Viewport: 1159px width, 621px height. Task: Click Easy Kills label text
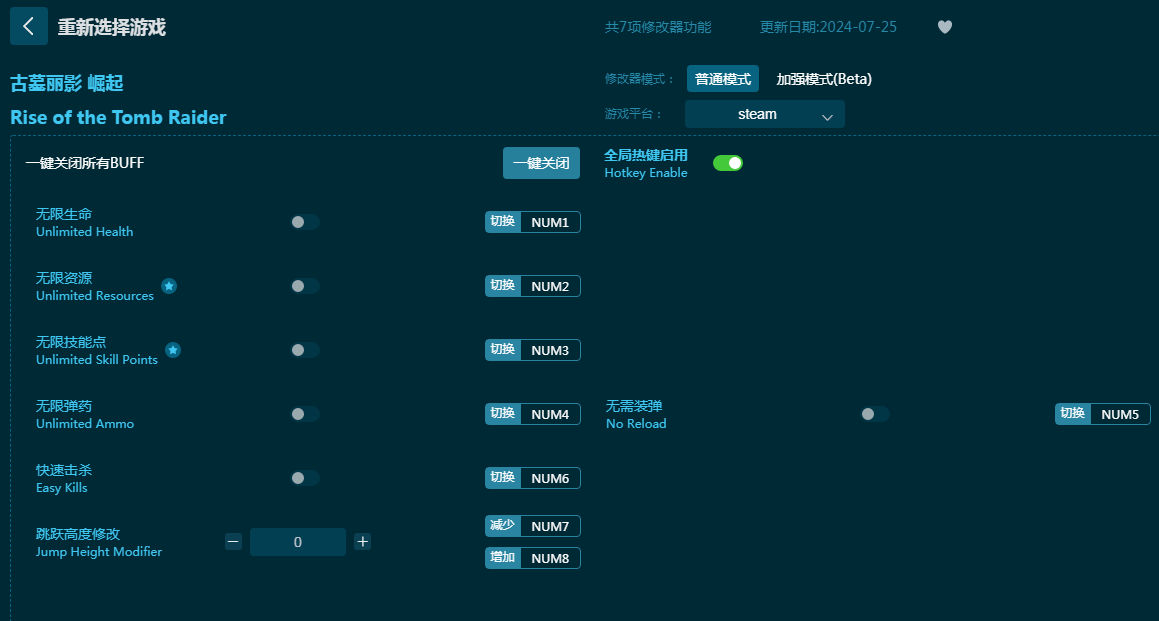(62, 488)
